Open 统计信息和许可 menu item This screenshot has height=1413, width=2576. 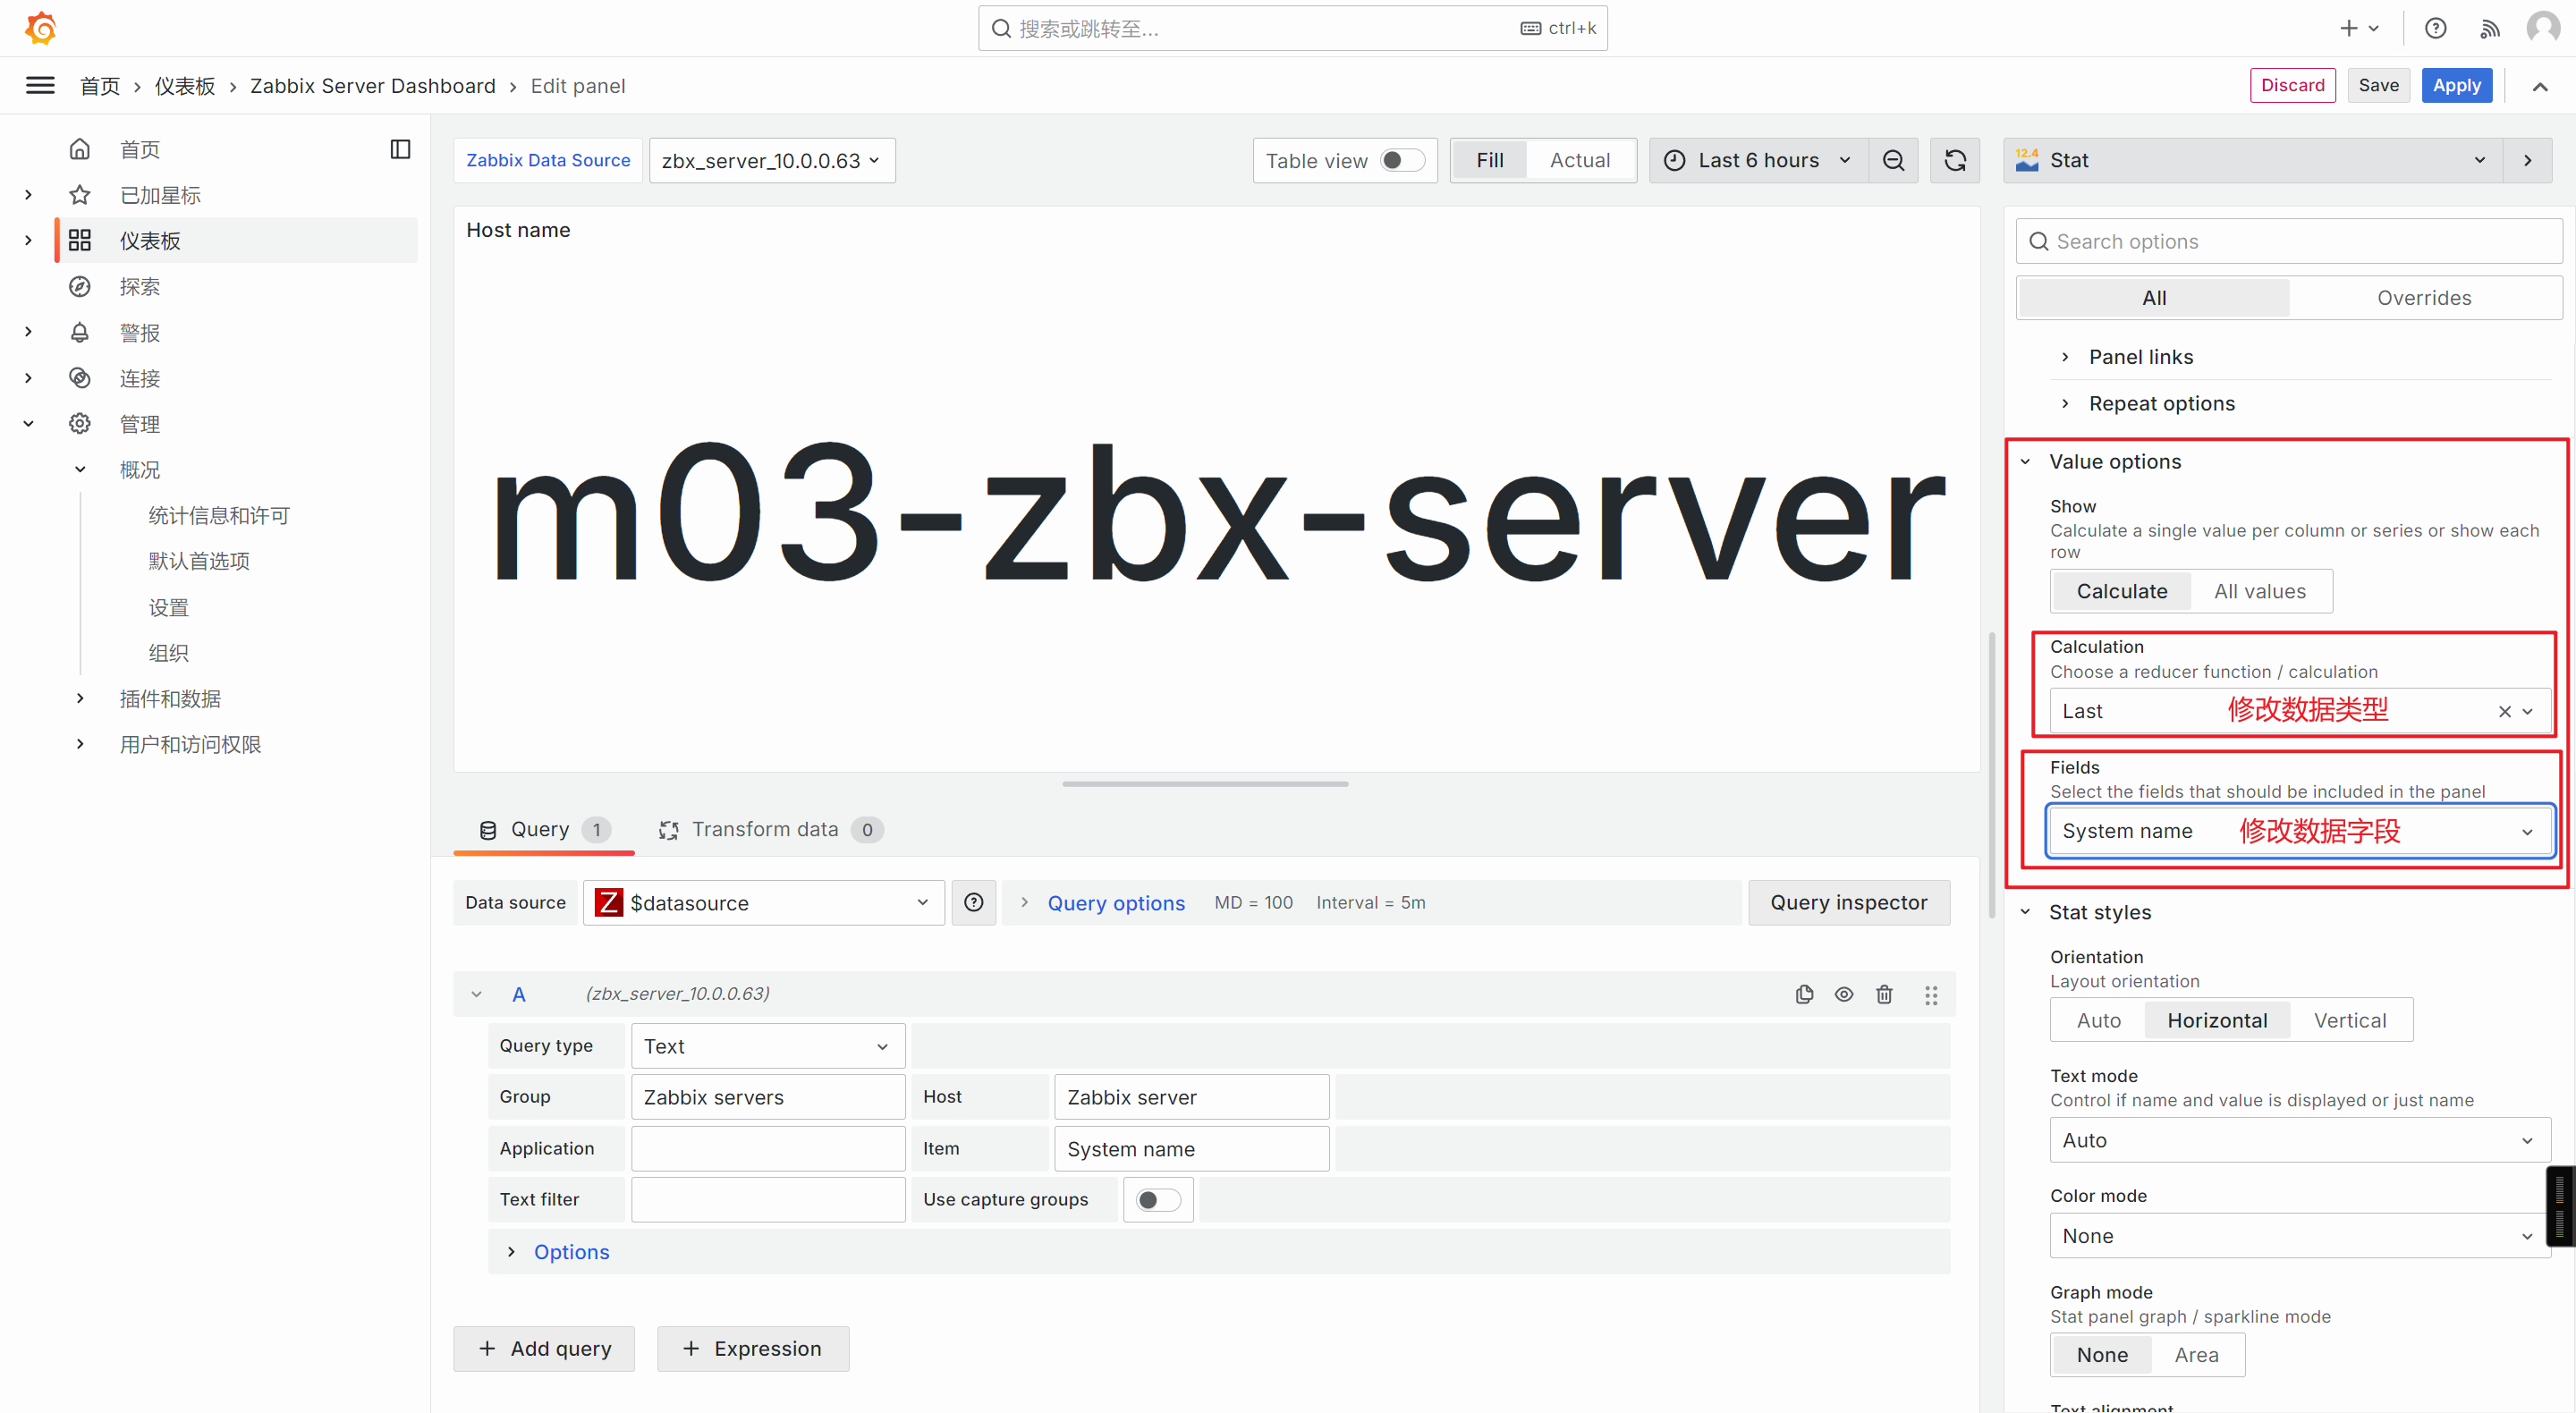click(219, 515)
